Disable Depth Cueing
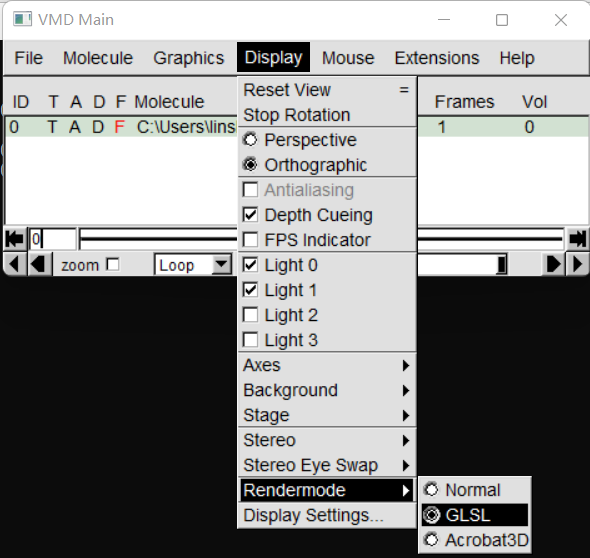590x558 pixels. (251, 215)
